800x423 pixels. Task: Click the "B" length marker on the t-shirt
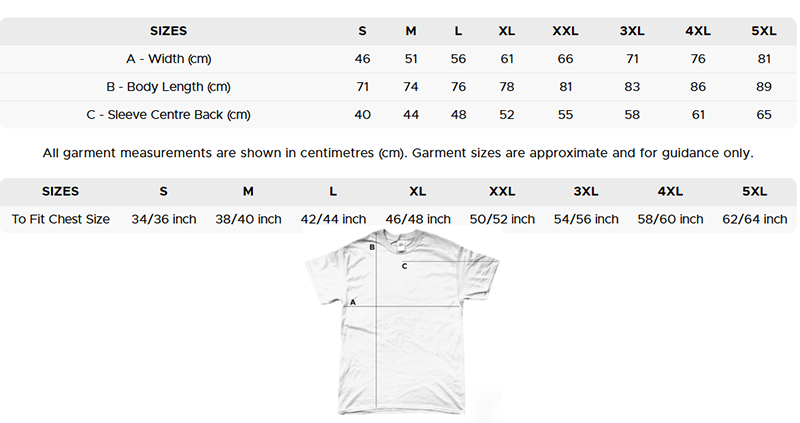click(x=372, y=247)
